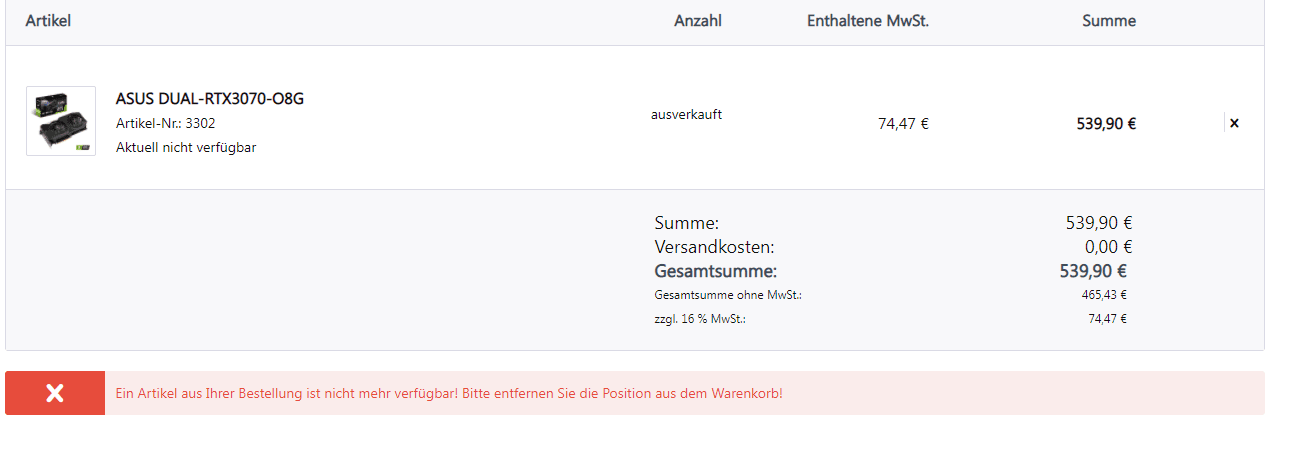Click the red unavailable-item error message text
Screen dimensions: 1303x456
(449, 393)
